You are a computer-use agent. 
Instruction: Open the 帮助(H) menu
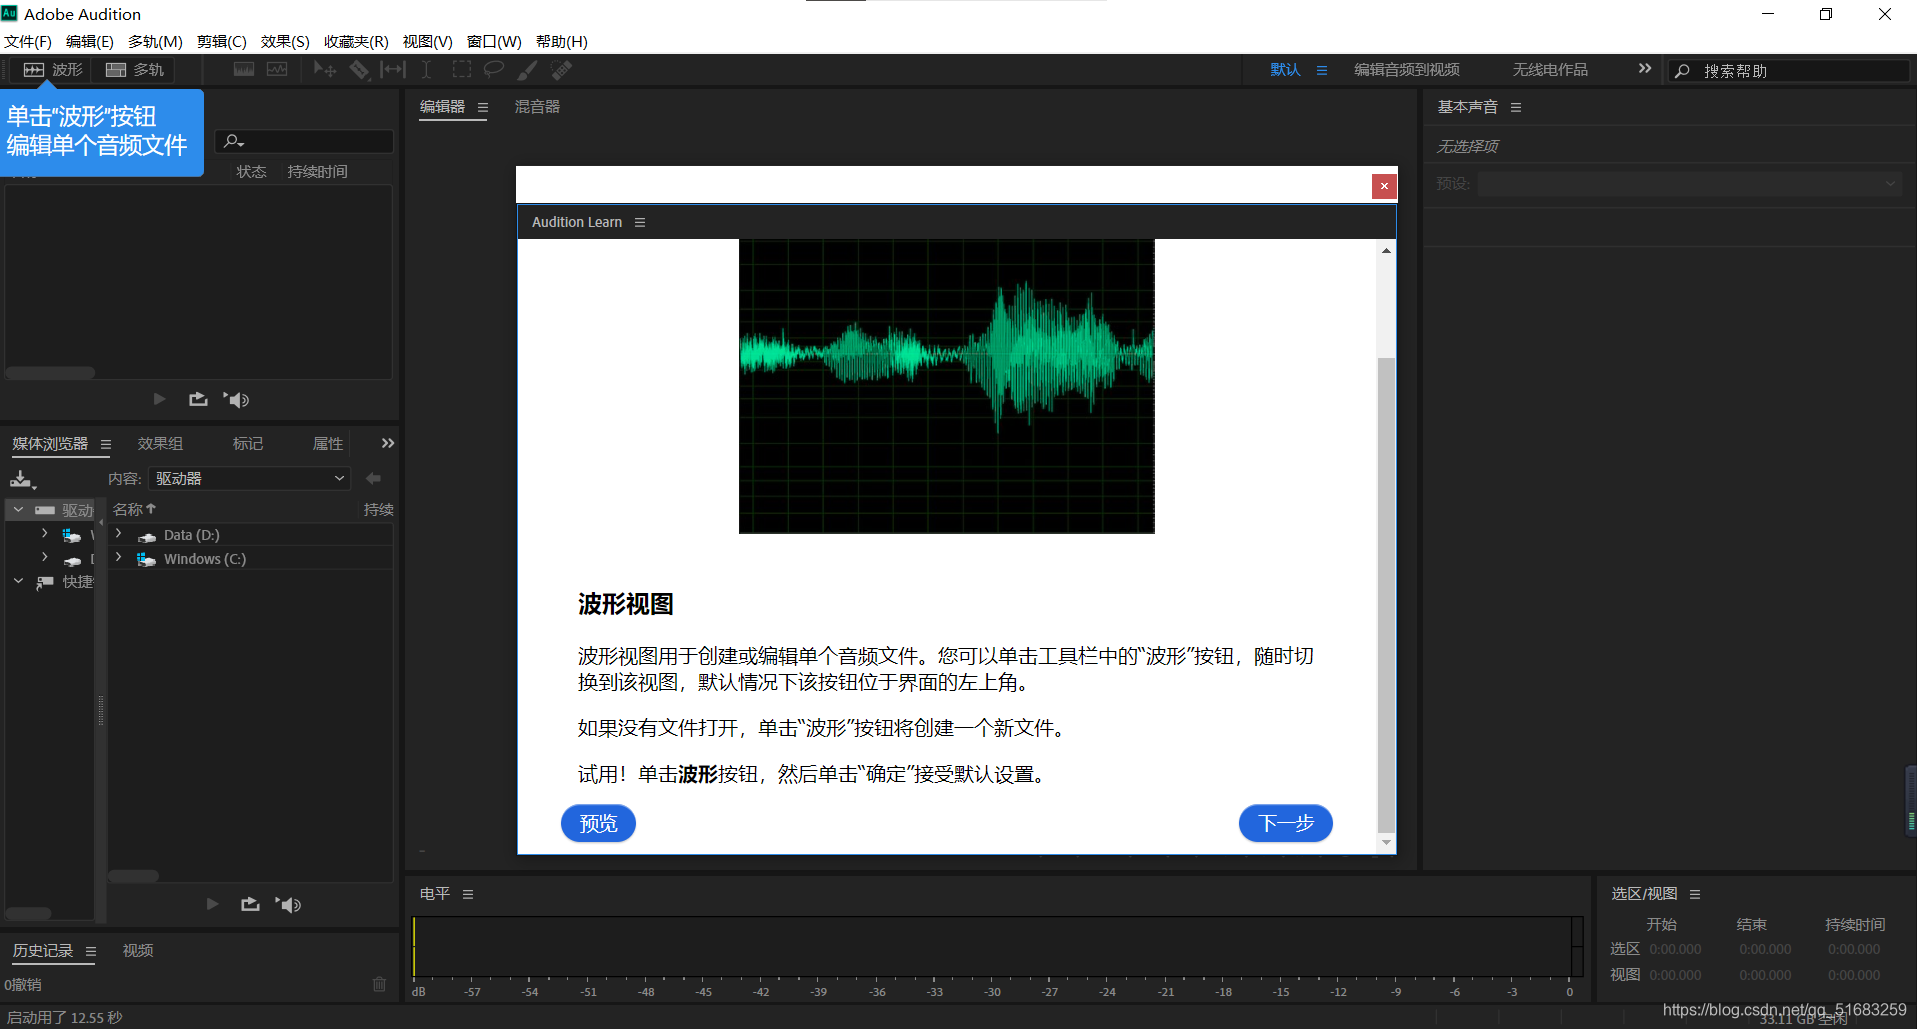(x=562, y=42)
